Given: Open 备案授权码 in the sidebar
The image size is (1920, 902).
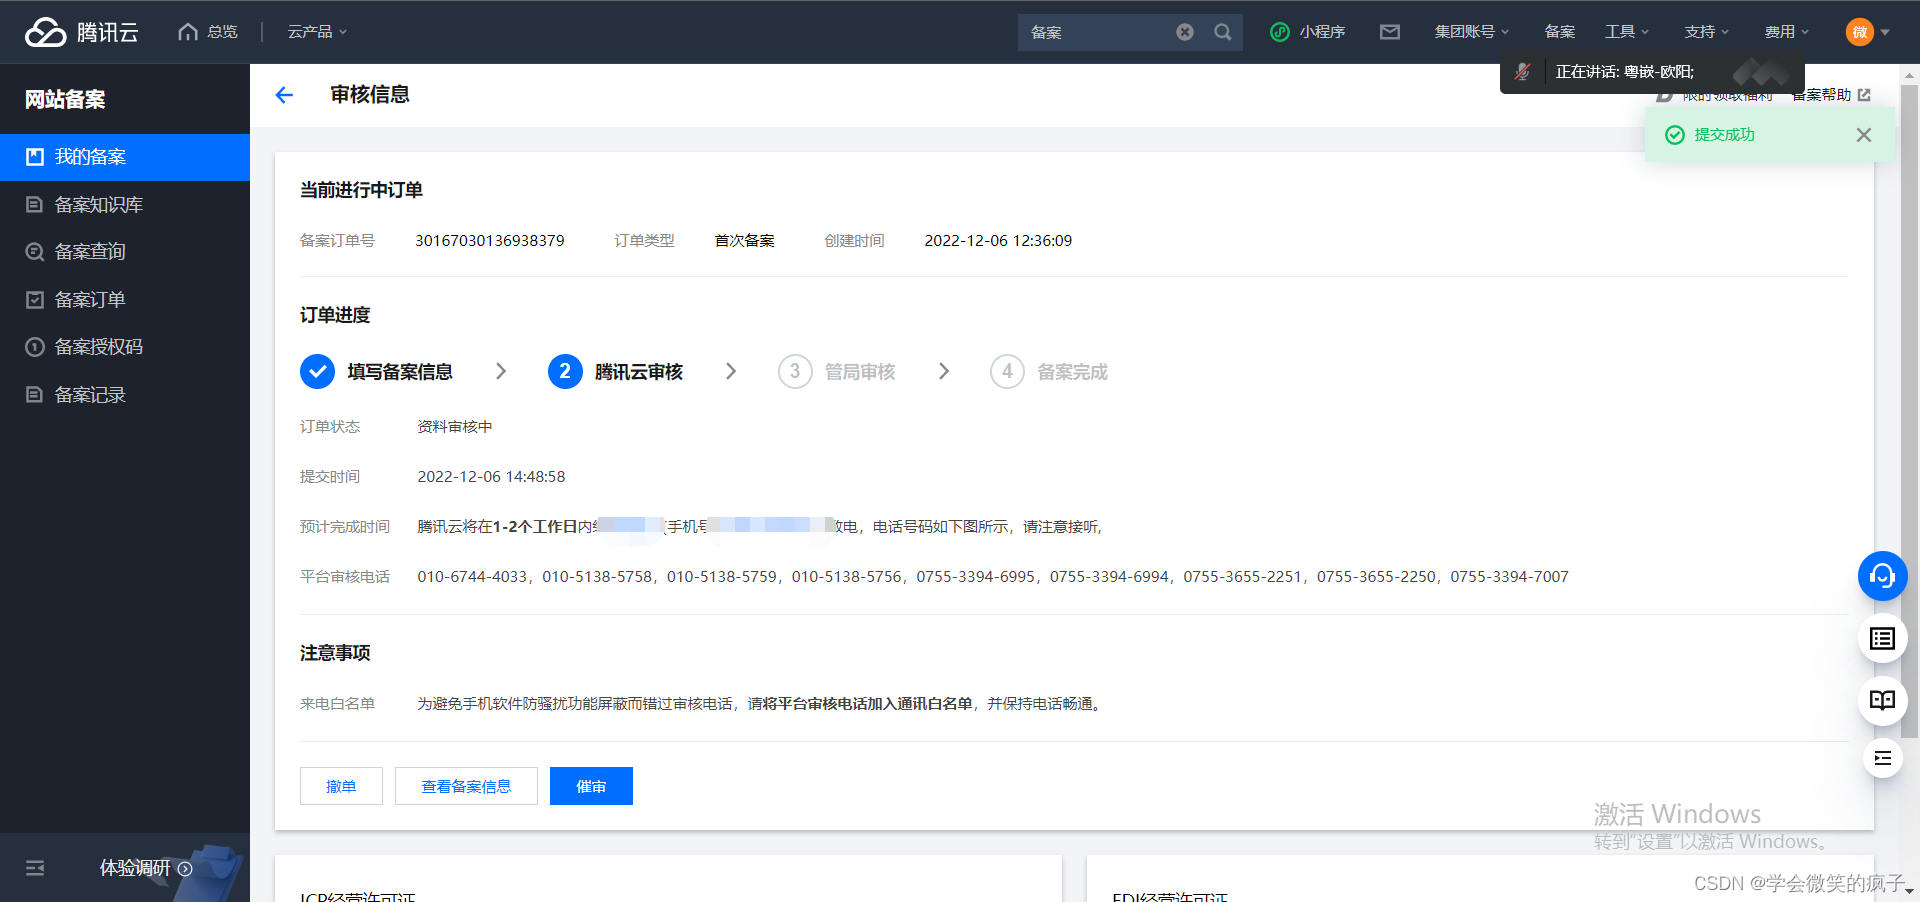Looking at the screenshot, I should coord(125,347).
